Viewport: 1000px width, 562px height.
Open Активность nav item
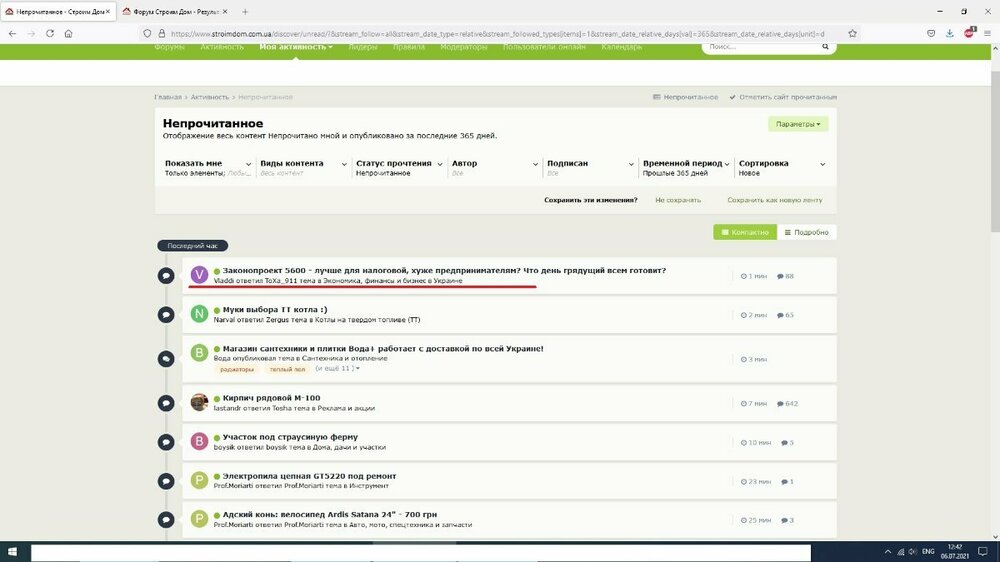point(222,47)
